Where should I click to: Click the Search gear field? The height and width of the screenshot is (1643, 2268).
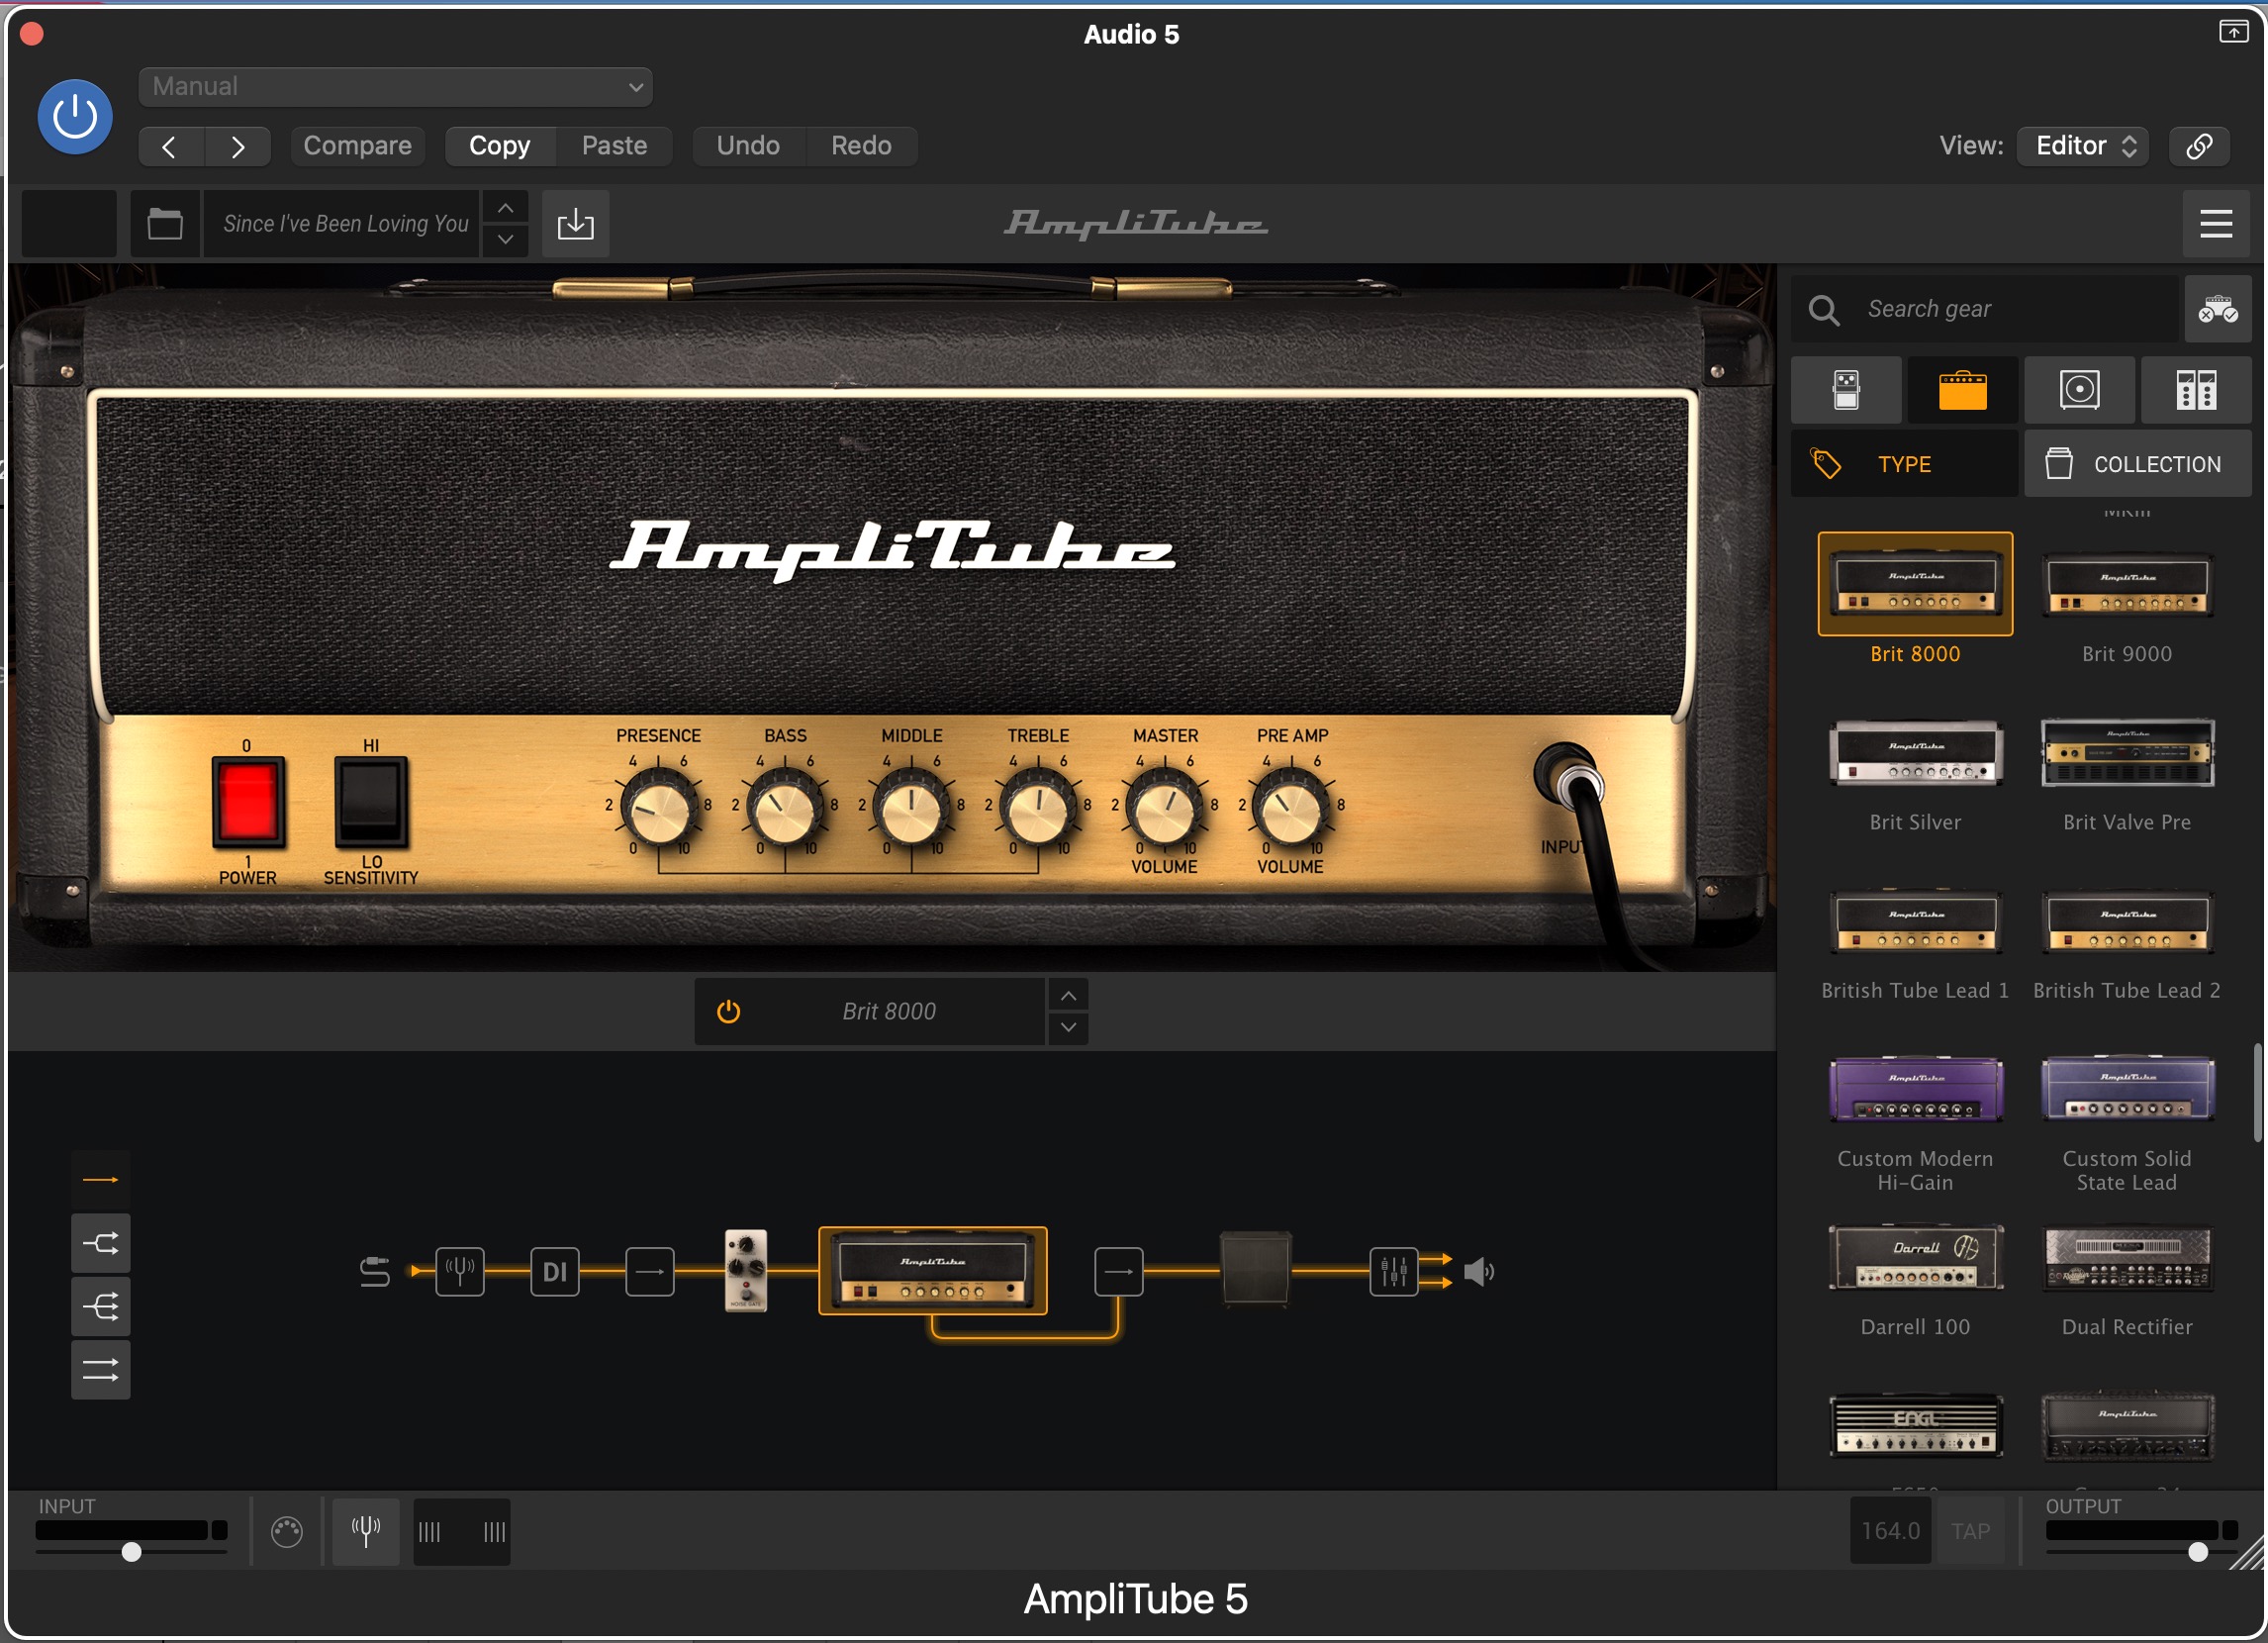tap(1984, 309)
